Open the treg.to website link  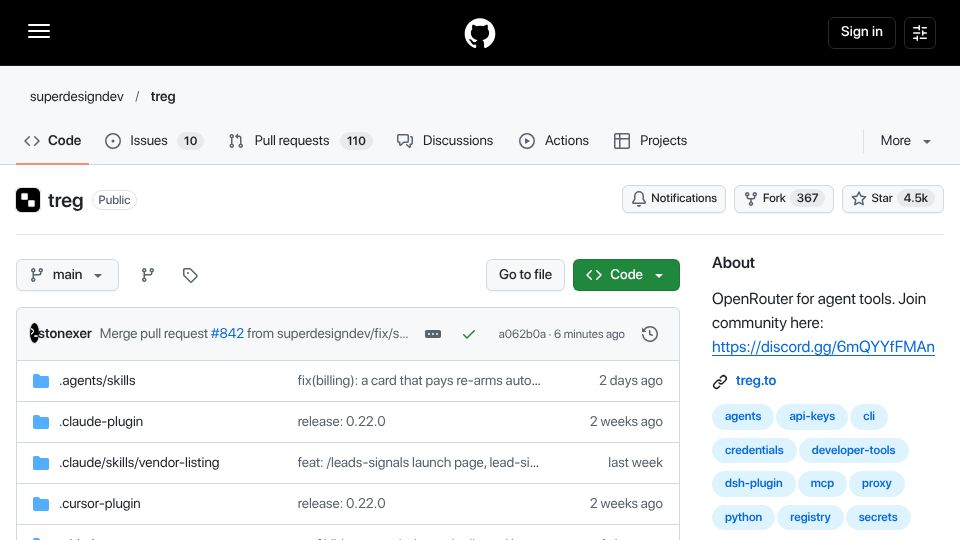756,381
